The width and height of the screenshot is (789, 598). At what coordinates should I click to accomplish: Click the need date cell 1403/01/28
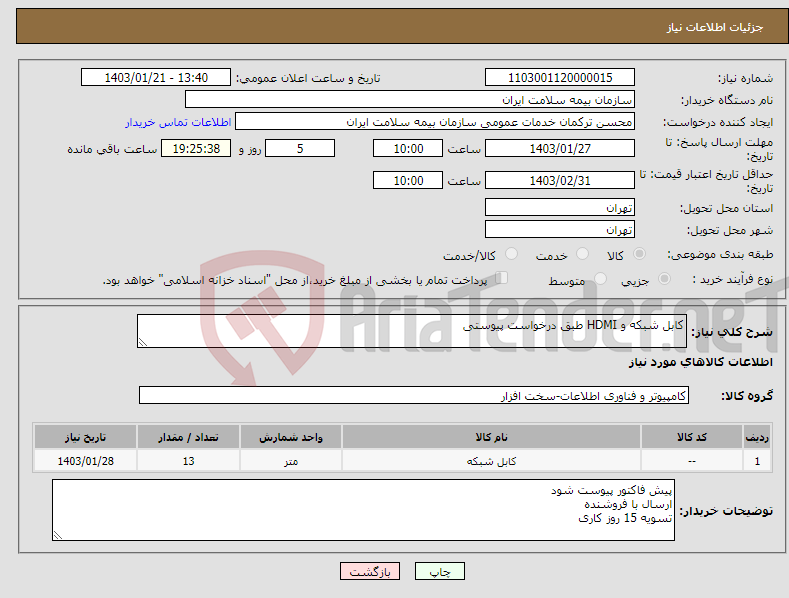point(86,461)
